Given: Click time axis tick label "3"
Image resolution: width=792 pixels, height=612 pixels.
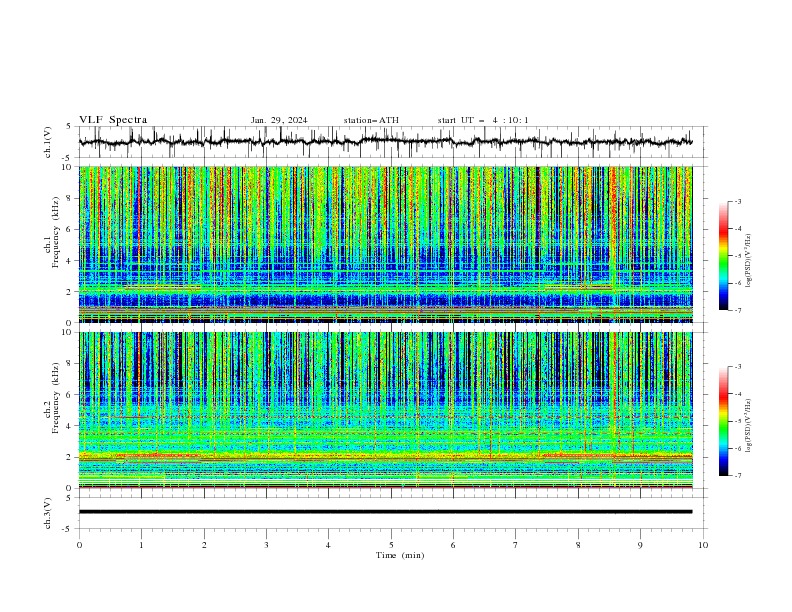Looking at the screenshot, I should click(x=266, y=545).
